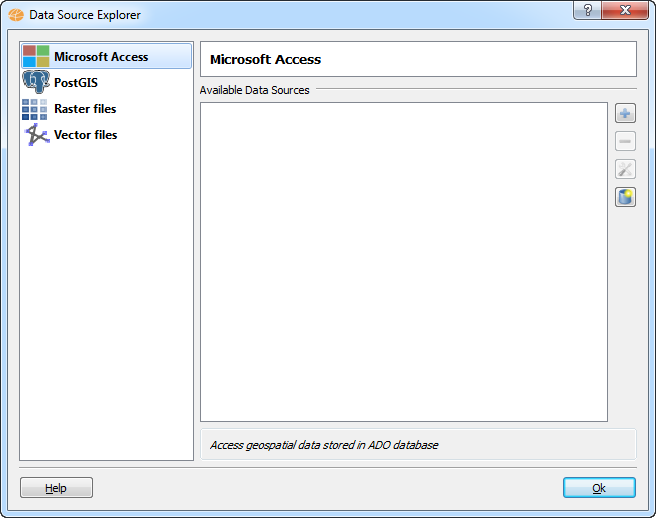Click the Microsoft Access header title panel
Screen dimensions: 656x518
click(418, 59)
